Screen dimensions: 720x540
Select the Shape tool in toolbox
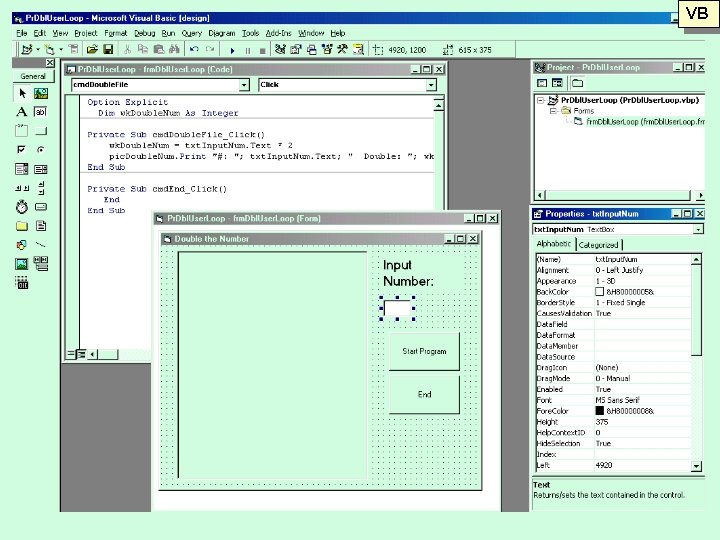(22, 245)
